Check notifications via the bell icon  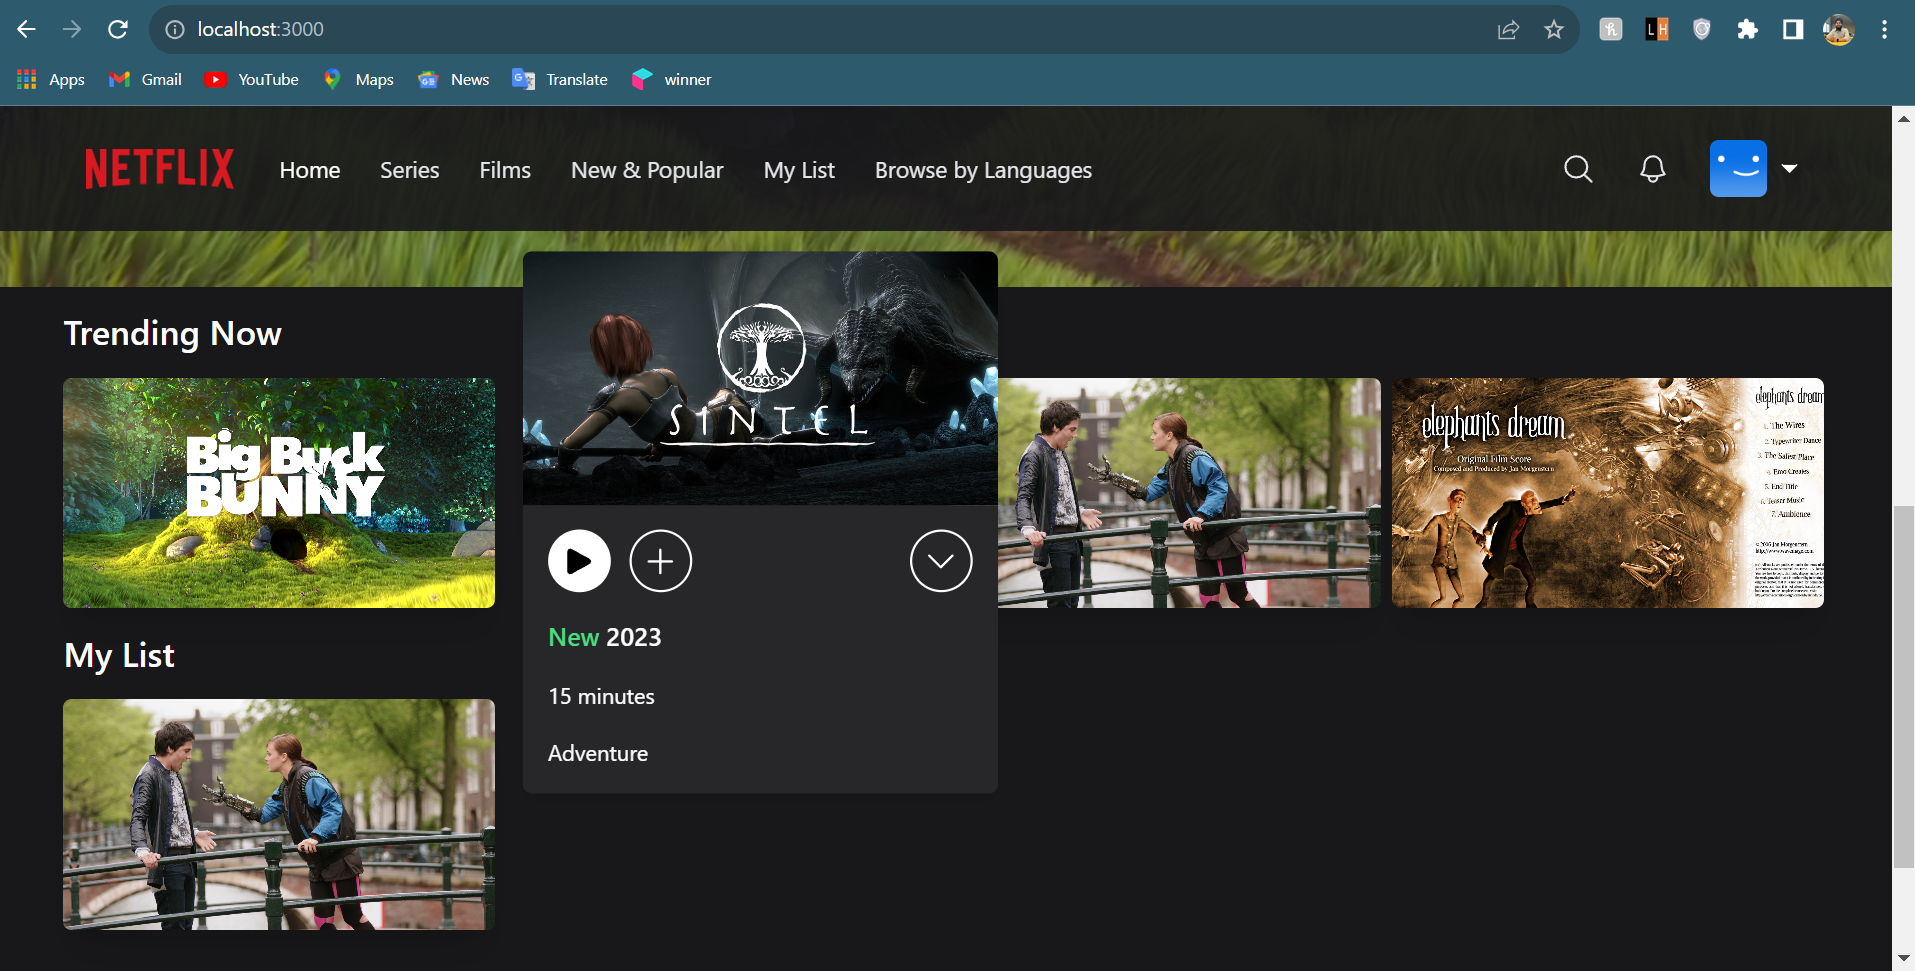tap(1651, 169)
